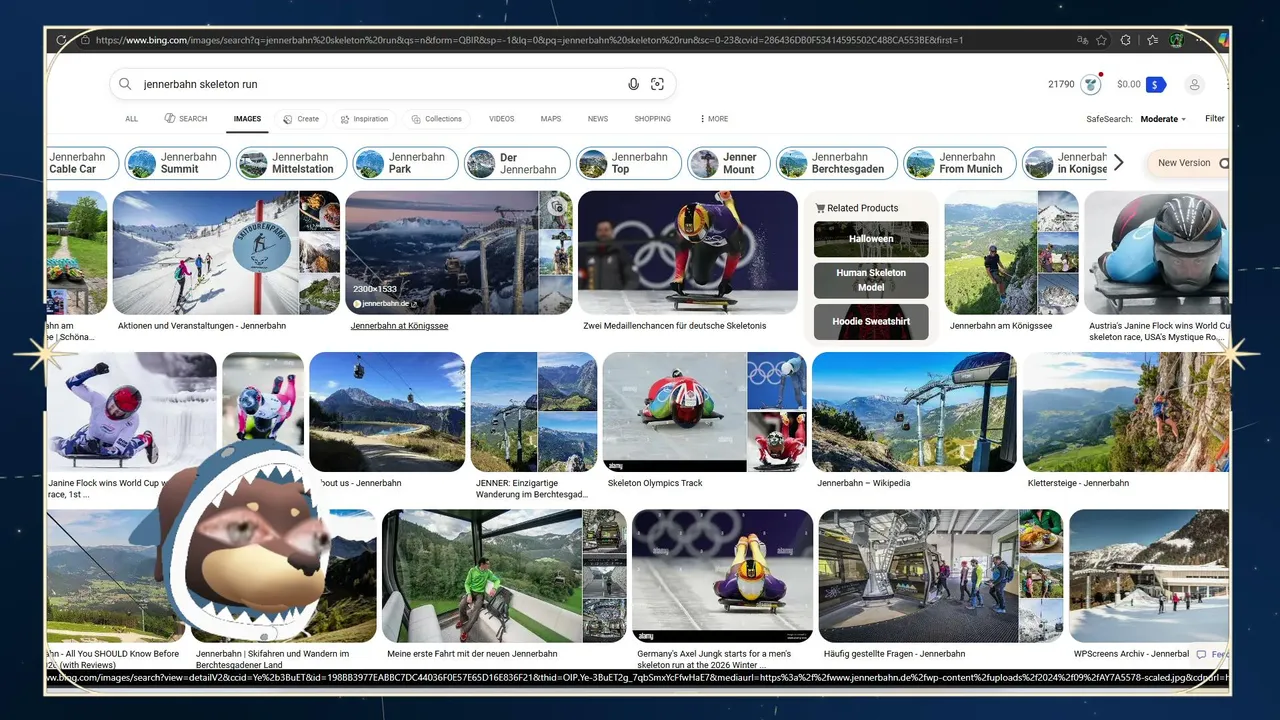
Task: Switch to the VIDEOS tab
Action: [x=501, y=119]
